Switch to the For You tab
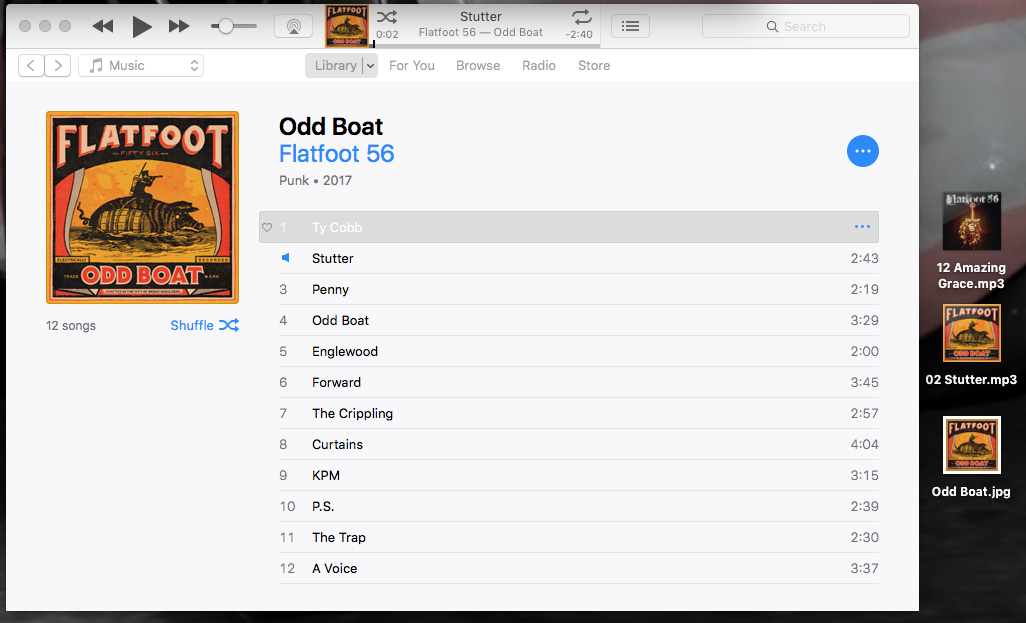Image resolution: width=1026 pixels, height=623 pixels. click(x=412, y=65)
